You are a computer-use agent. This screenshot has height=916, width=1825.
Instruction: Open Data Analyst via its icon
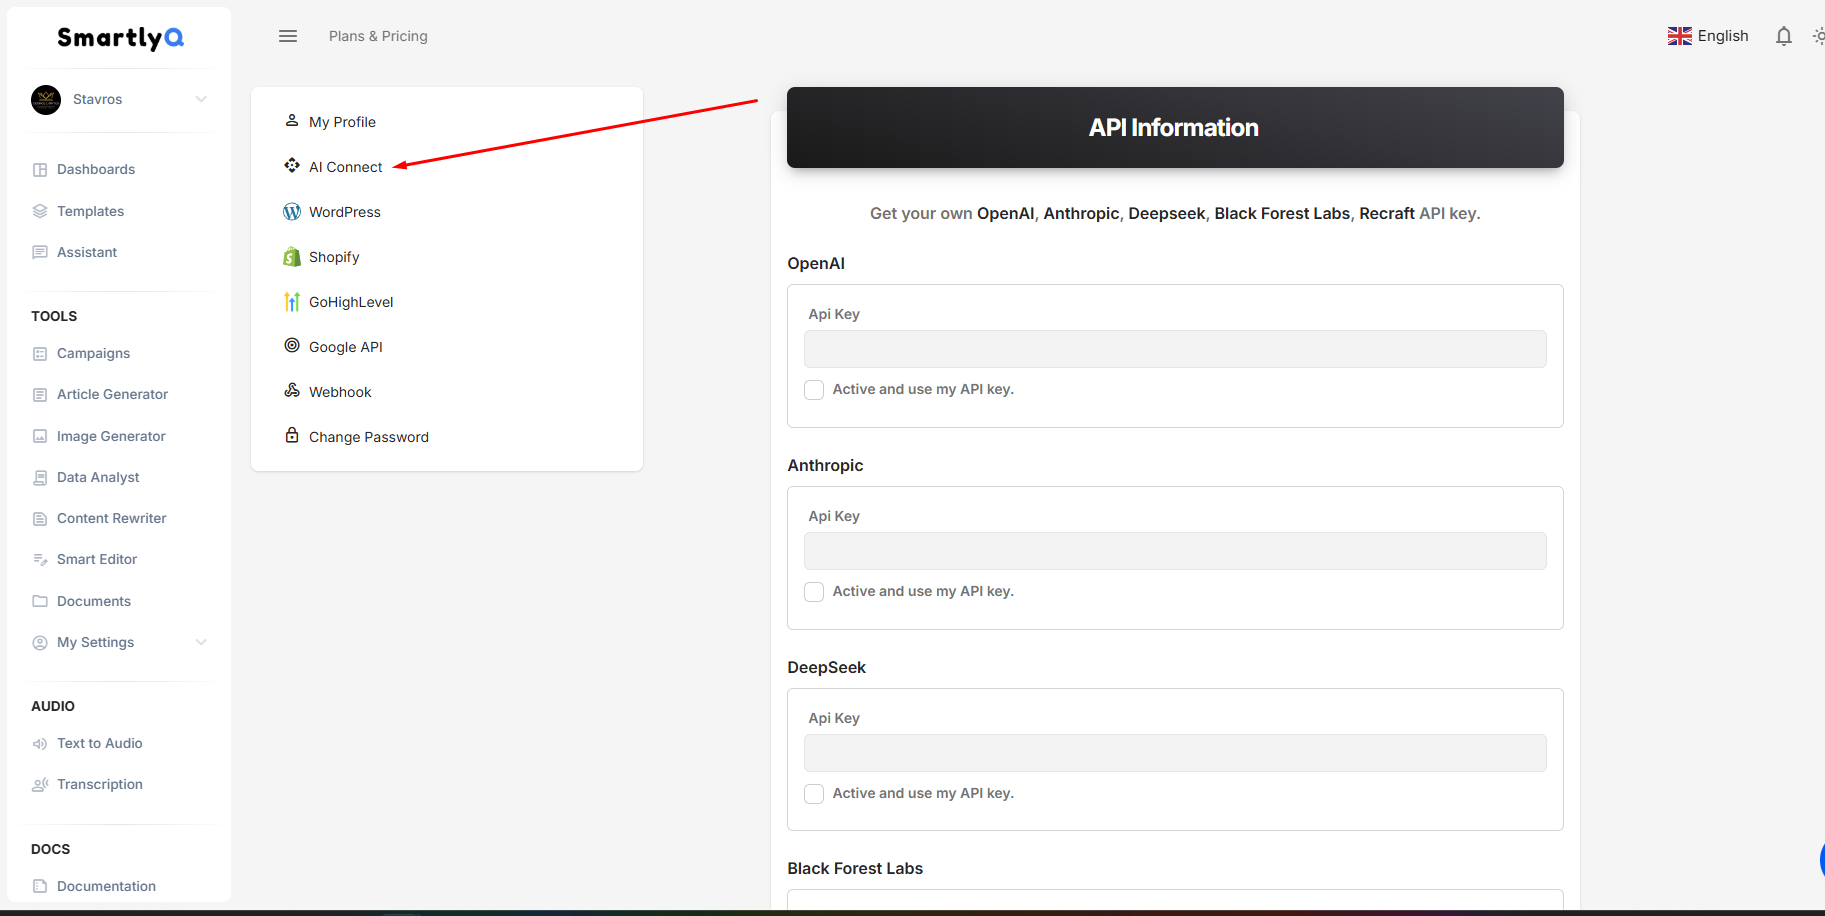40,478
